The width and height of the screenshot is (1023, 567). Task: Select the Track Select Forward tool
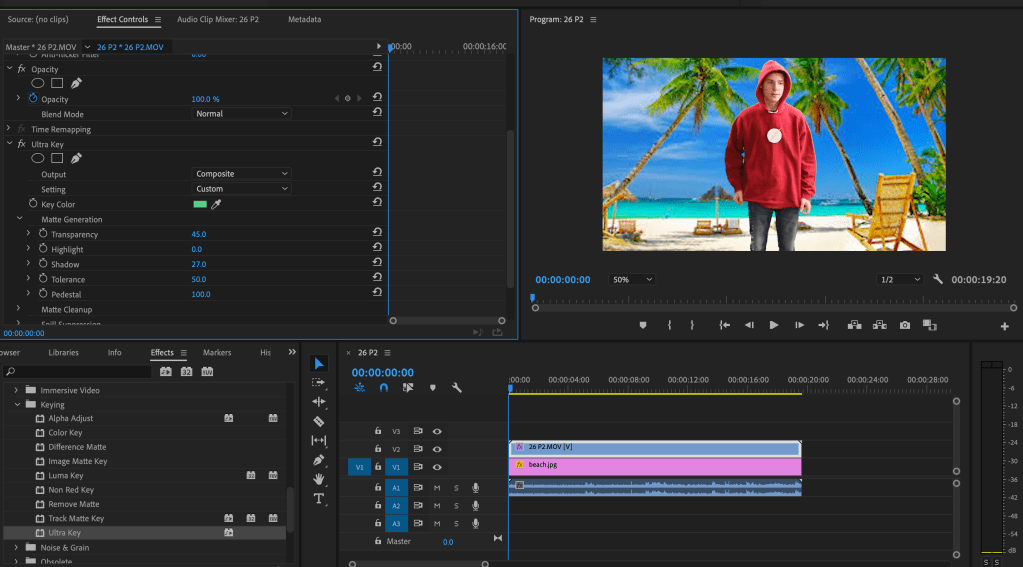pos(318,382)
